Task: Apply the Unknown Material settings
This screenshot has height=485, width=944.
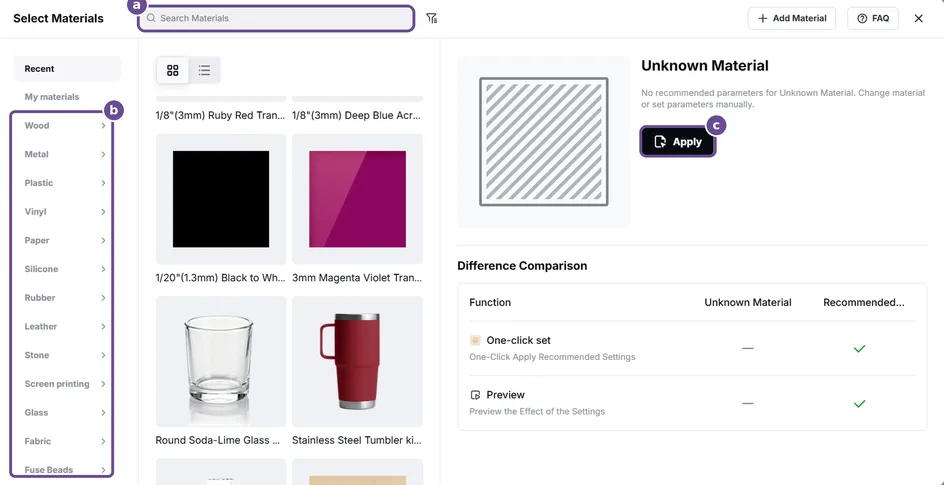Action: point(678,142)
